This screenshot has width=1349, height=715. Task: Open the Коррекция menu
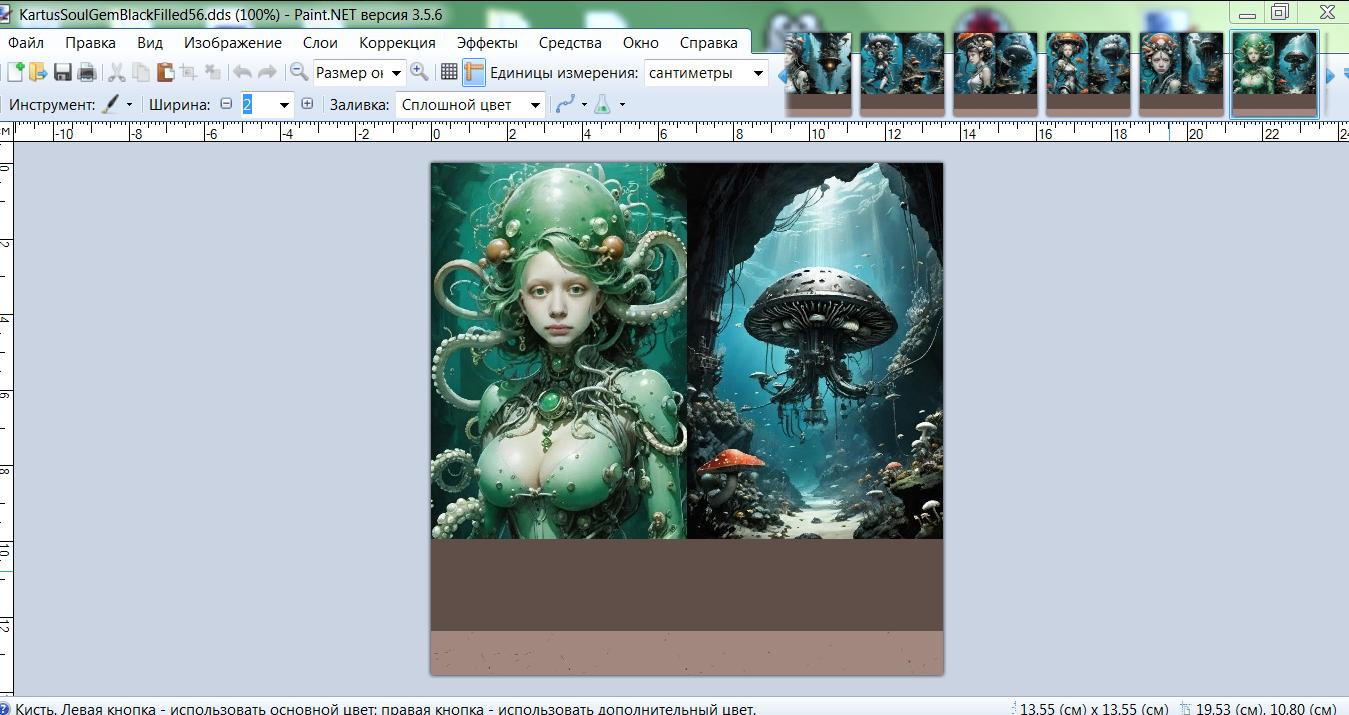(x=397, y=43)
